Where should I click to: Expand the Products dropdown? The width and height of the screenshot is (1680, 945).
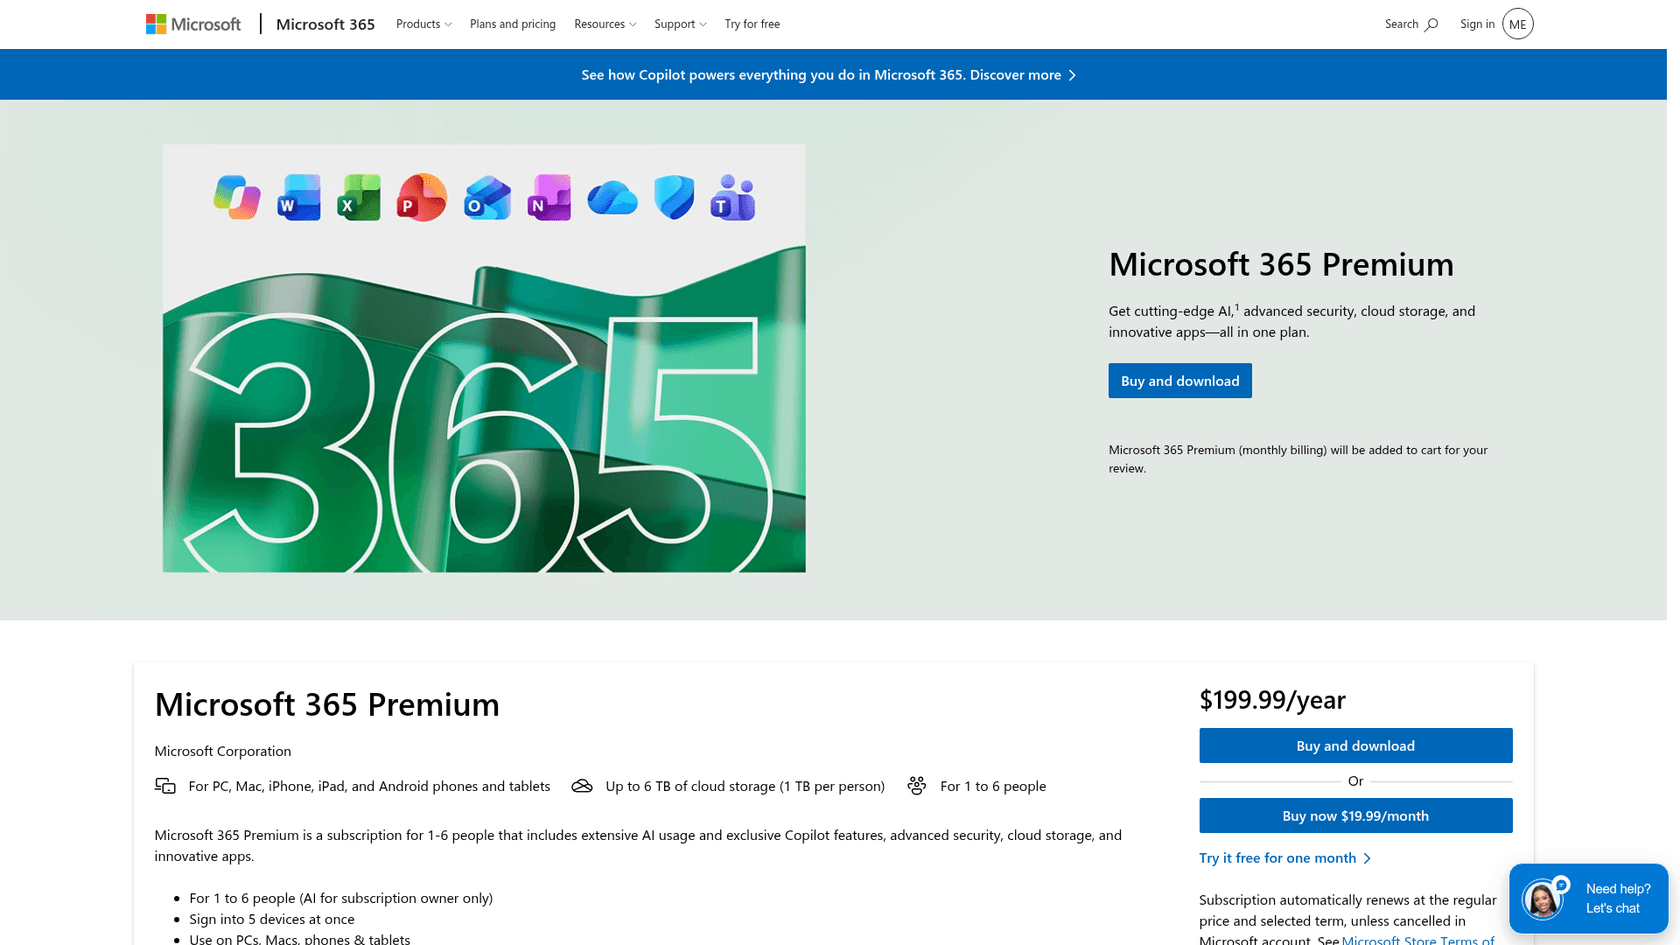424,24
